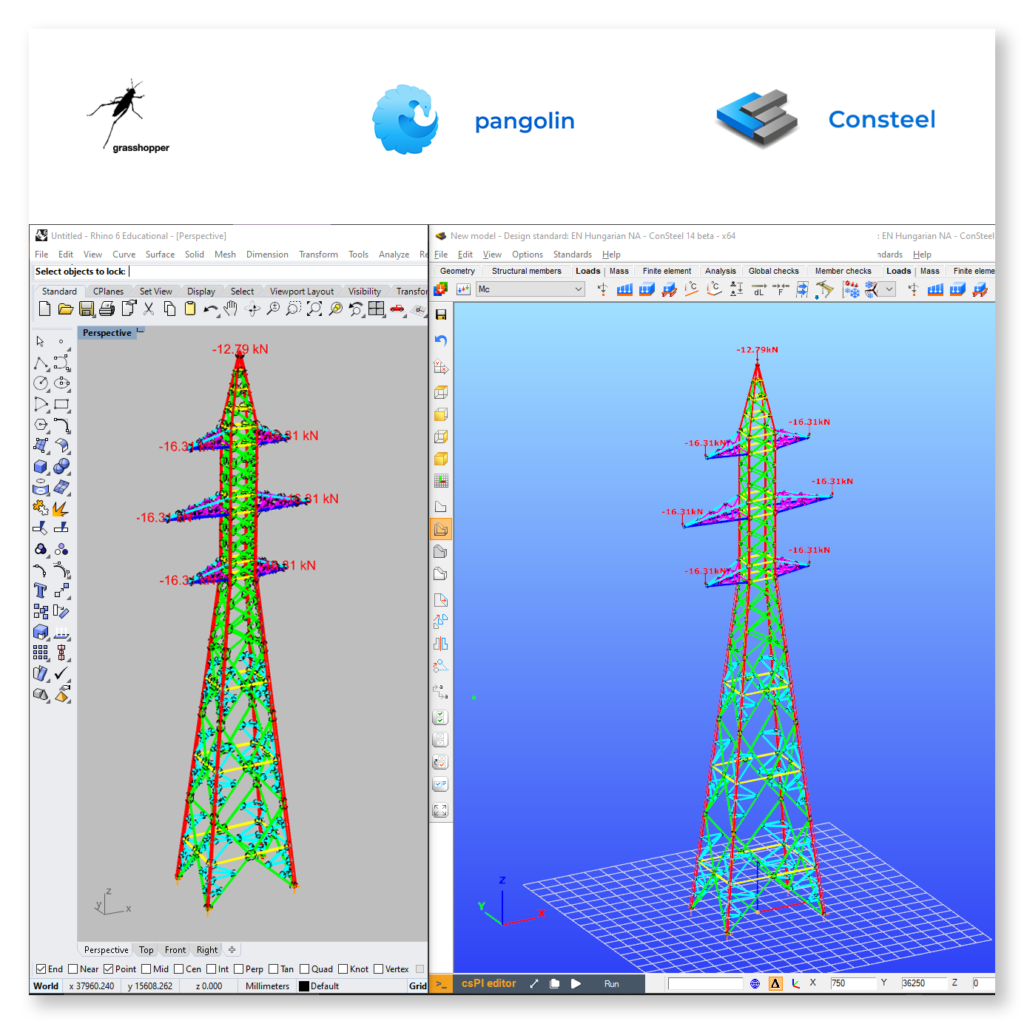
Task: Save the Rhino model with disk icon
Action: tap(86, 309)
